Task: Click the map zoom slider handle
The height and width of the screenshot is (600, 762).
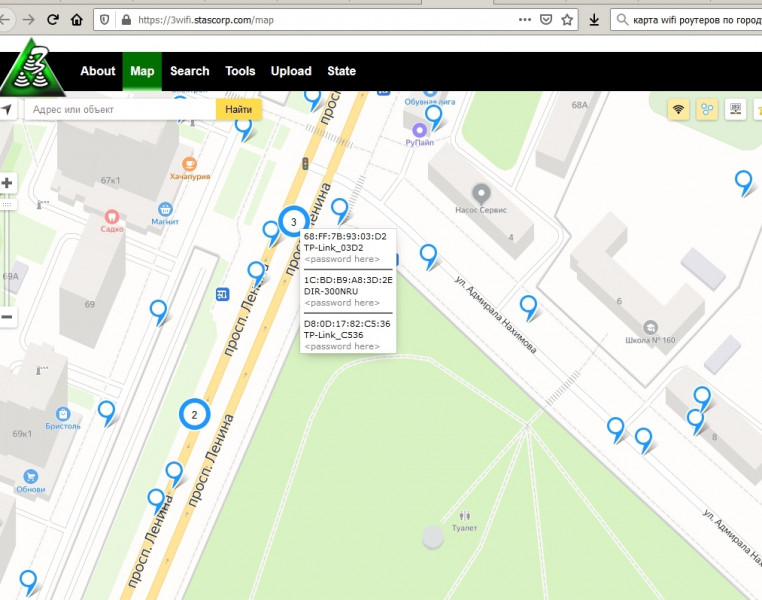Action: coord(7,204)
